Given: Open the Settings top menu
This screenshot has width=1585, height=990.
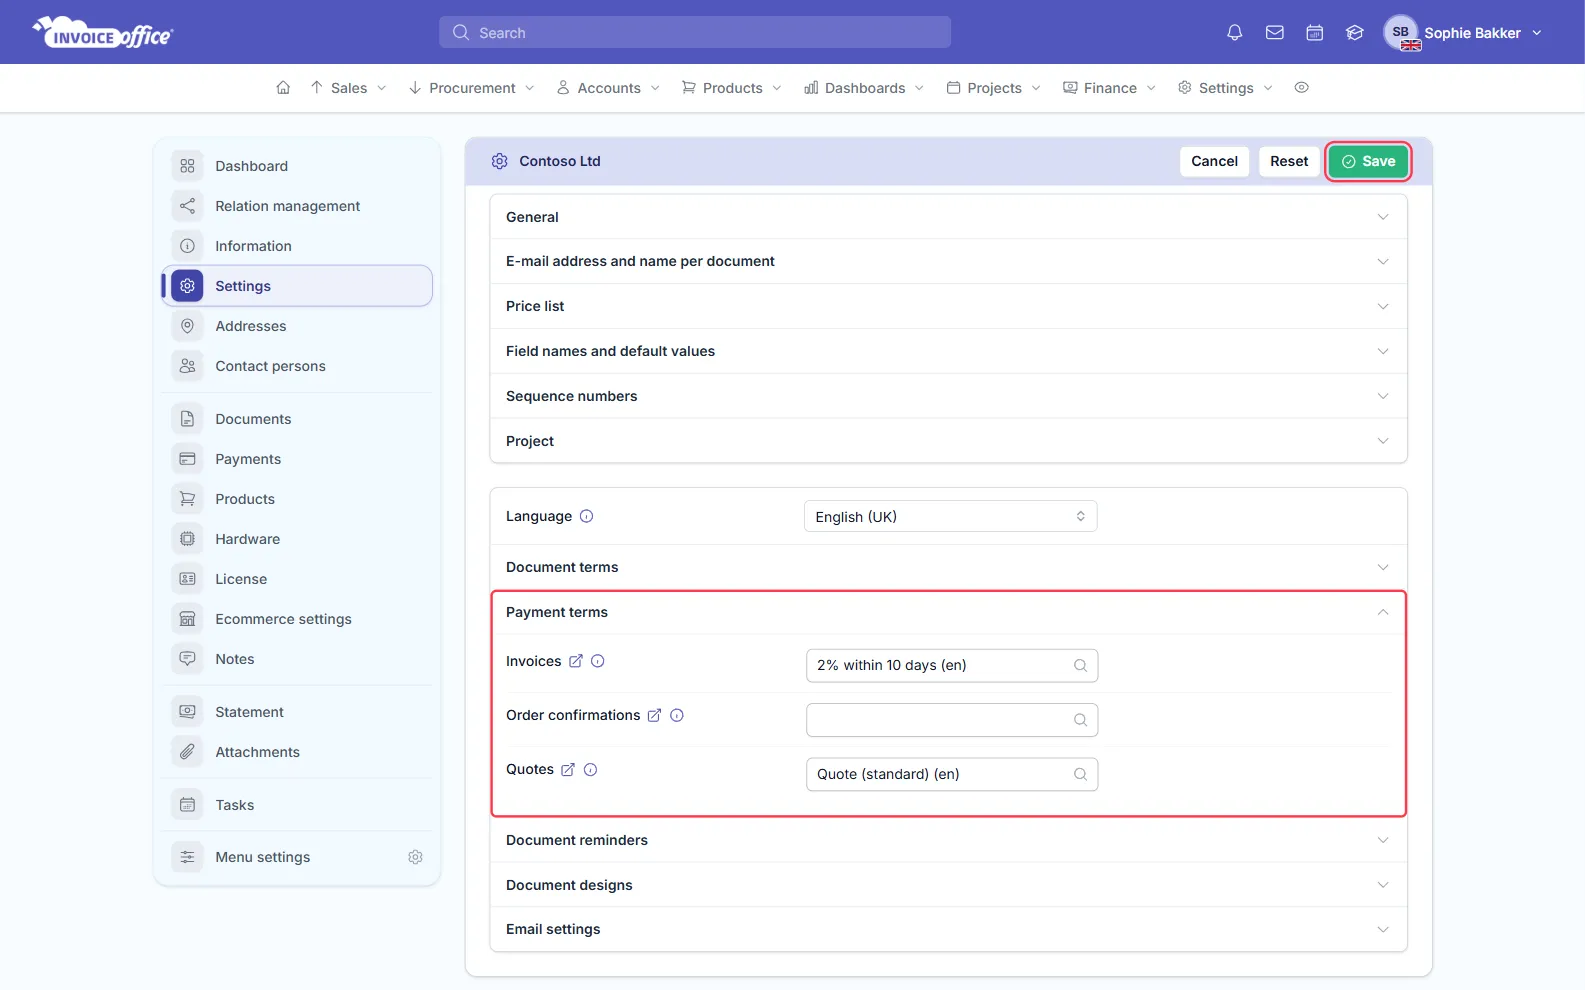Looking at the screenshot, I should pyautogui.click(x=1225, y=88).
